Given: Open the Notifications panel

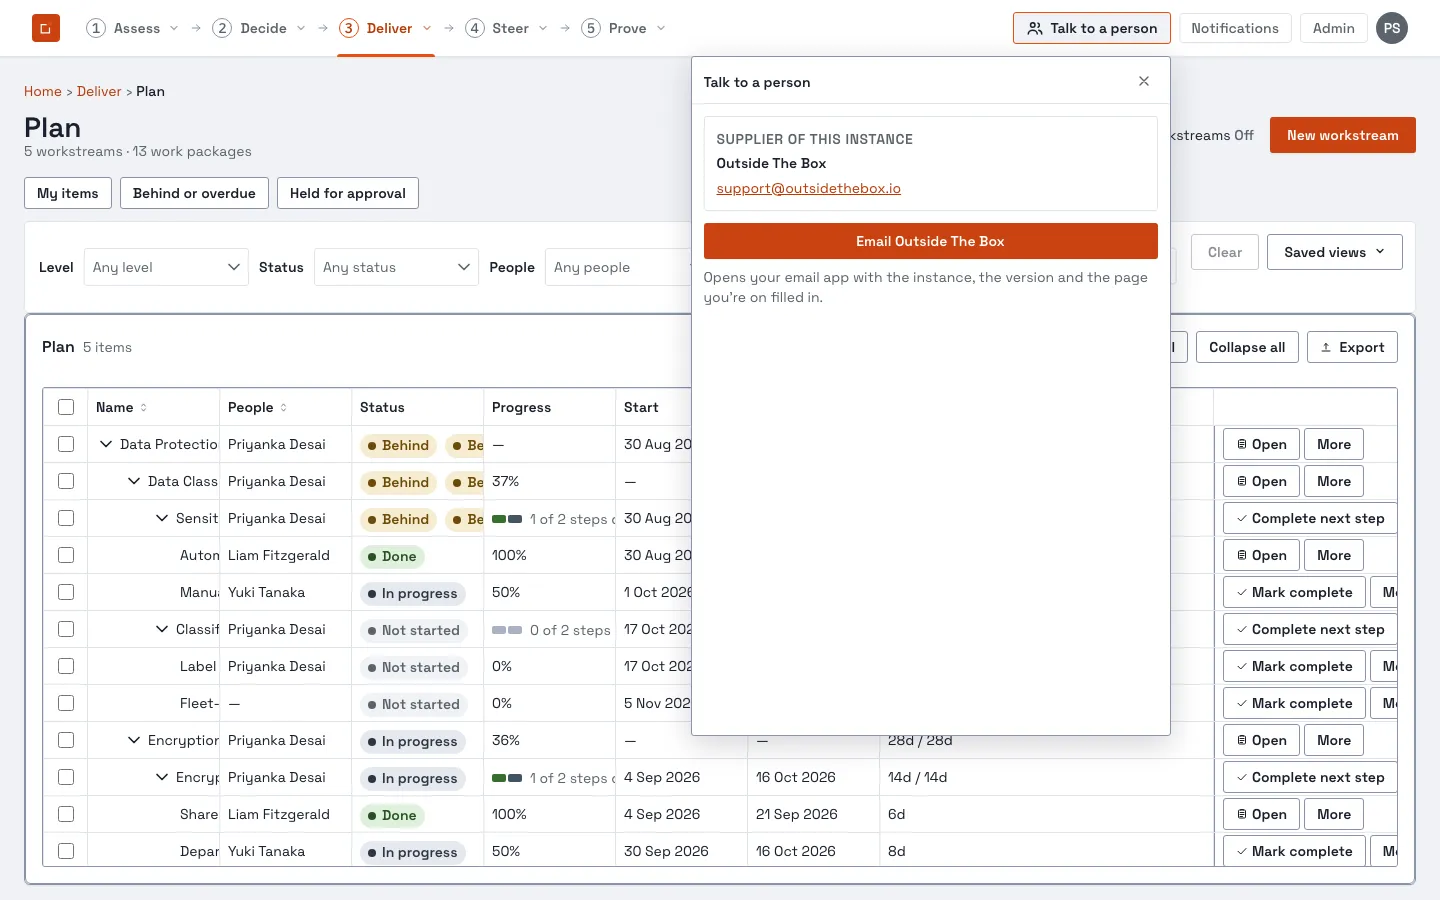Looking at the screenshot, I should point(1235,28).
